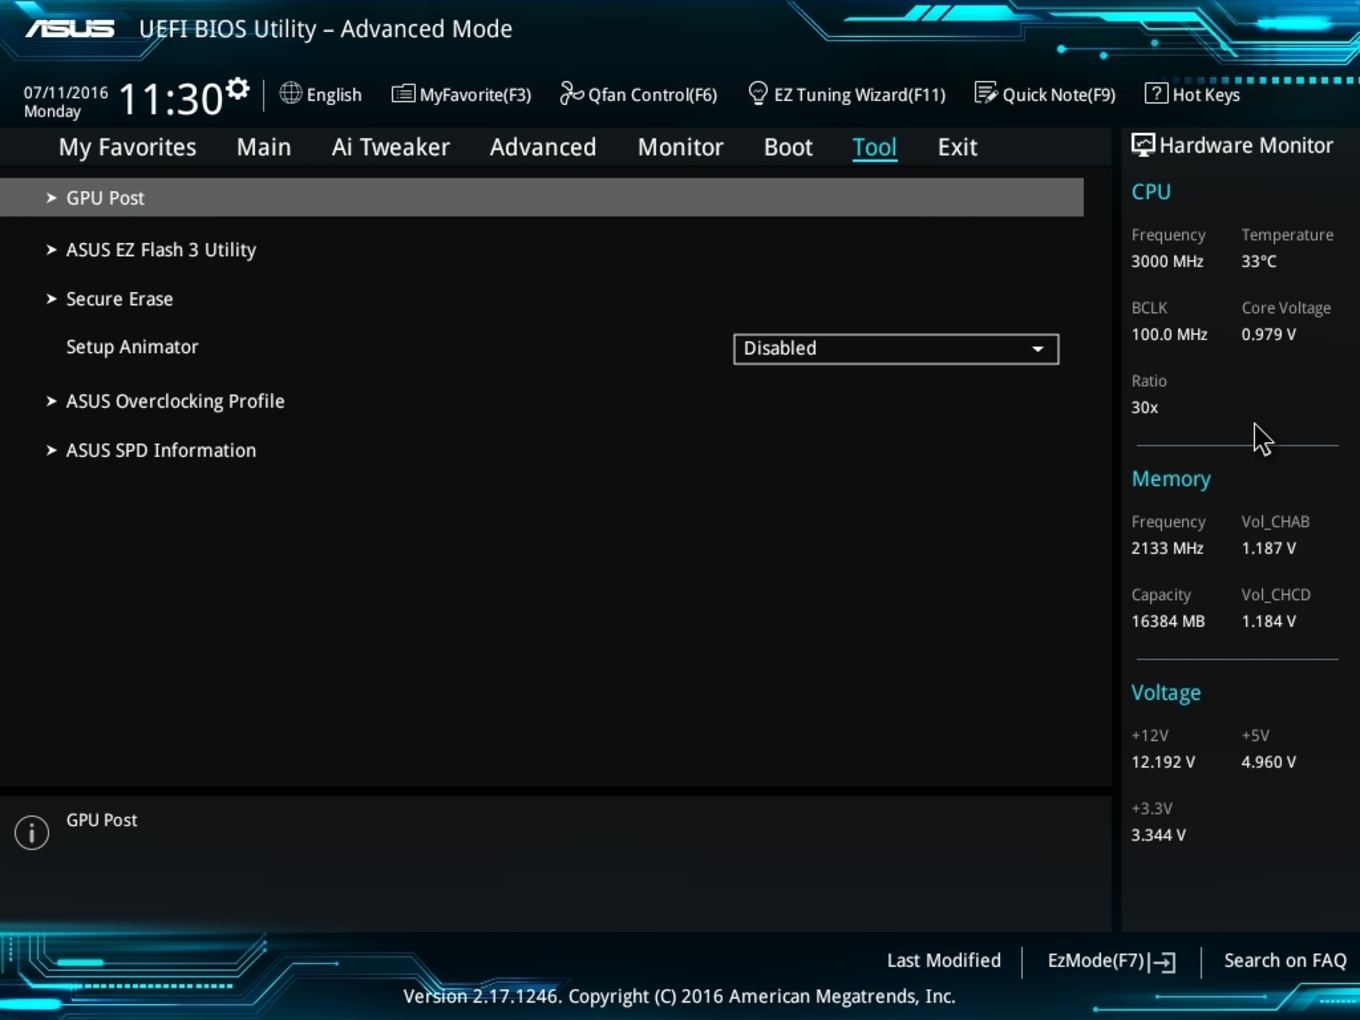Expand the Secure Erase arrow
Screen dimensions: 1360x1020
51,299
